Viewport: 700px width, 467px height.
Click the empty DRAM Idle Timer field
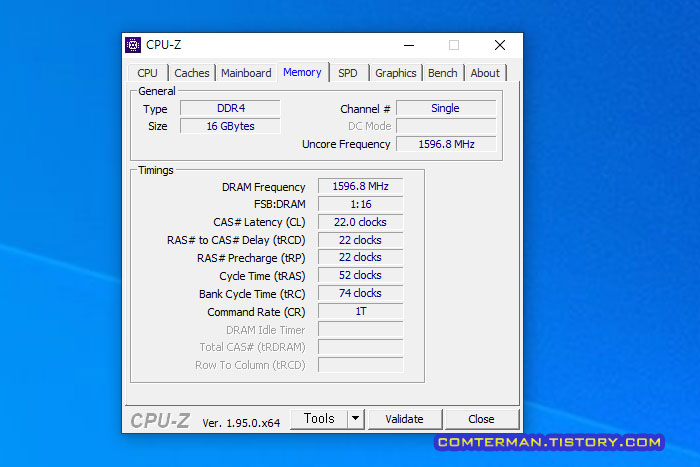[360, 329]
